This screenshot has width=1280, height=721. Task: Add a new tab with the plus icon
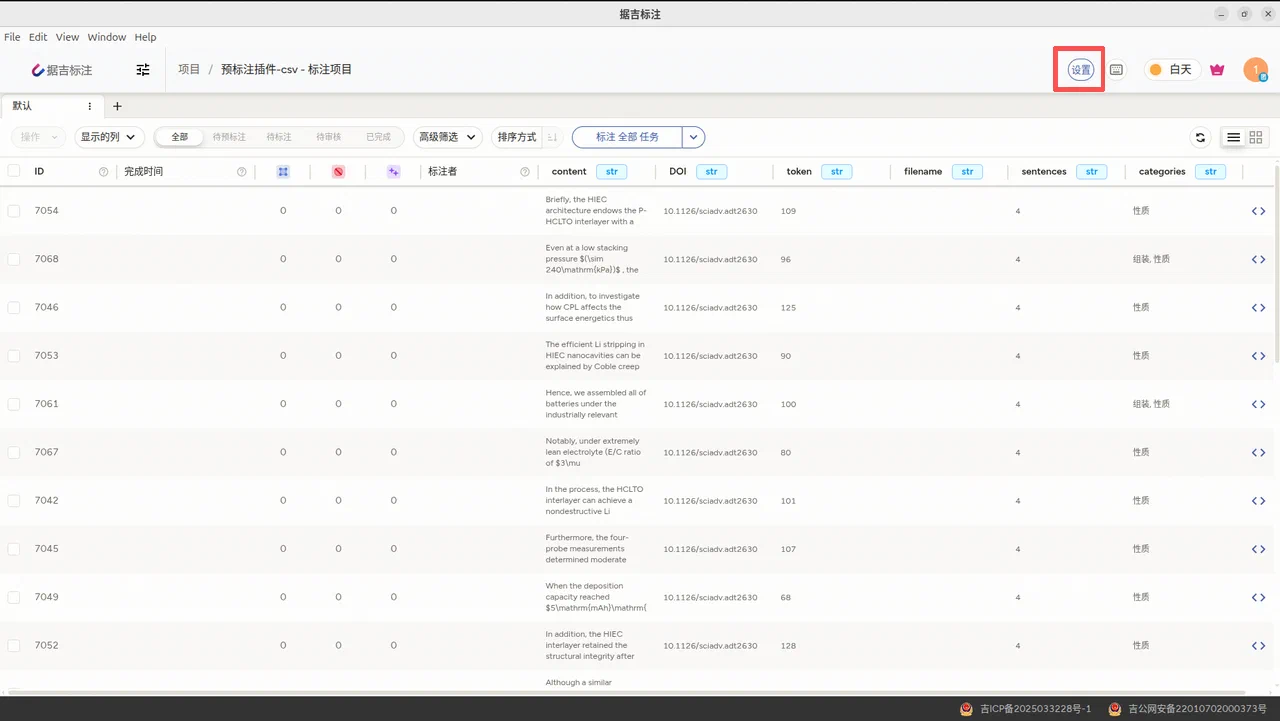coord(117,106)
